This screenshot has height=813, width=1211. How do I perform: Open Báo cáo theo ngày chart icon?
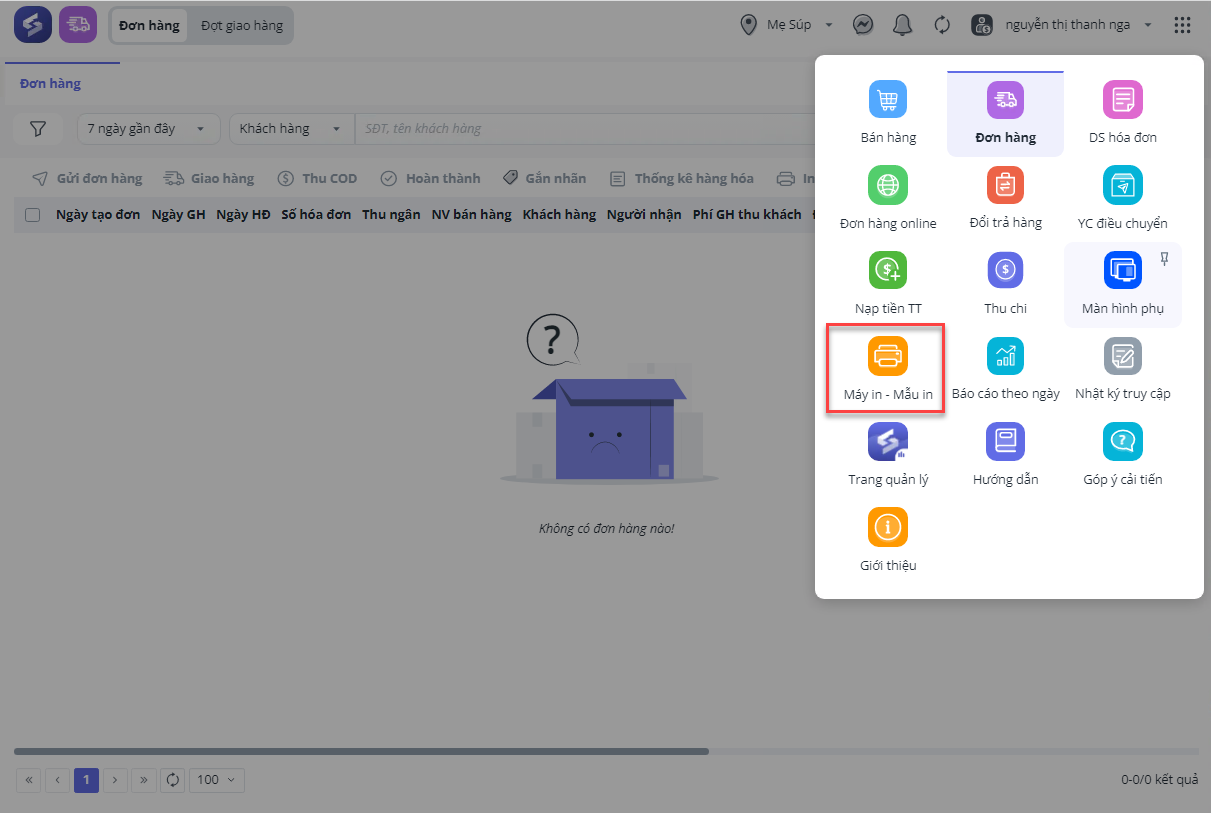[1005, 355]
